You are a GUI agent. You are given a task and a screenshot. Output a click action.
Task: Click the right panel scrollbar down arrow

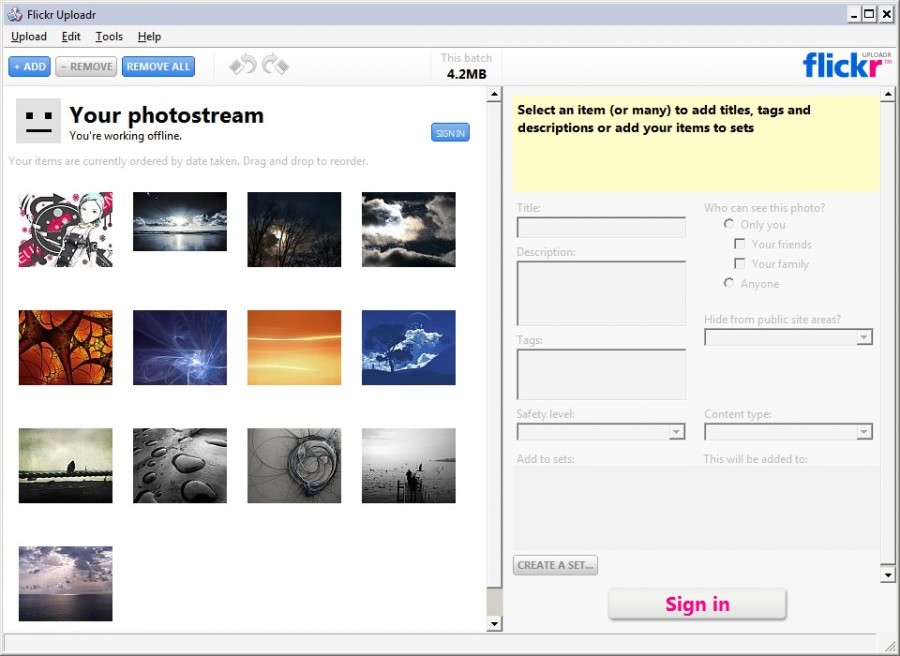coord(888,574)
